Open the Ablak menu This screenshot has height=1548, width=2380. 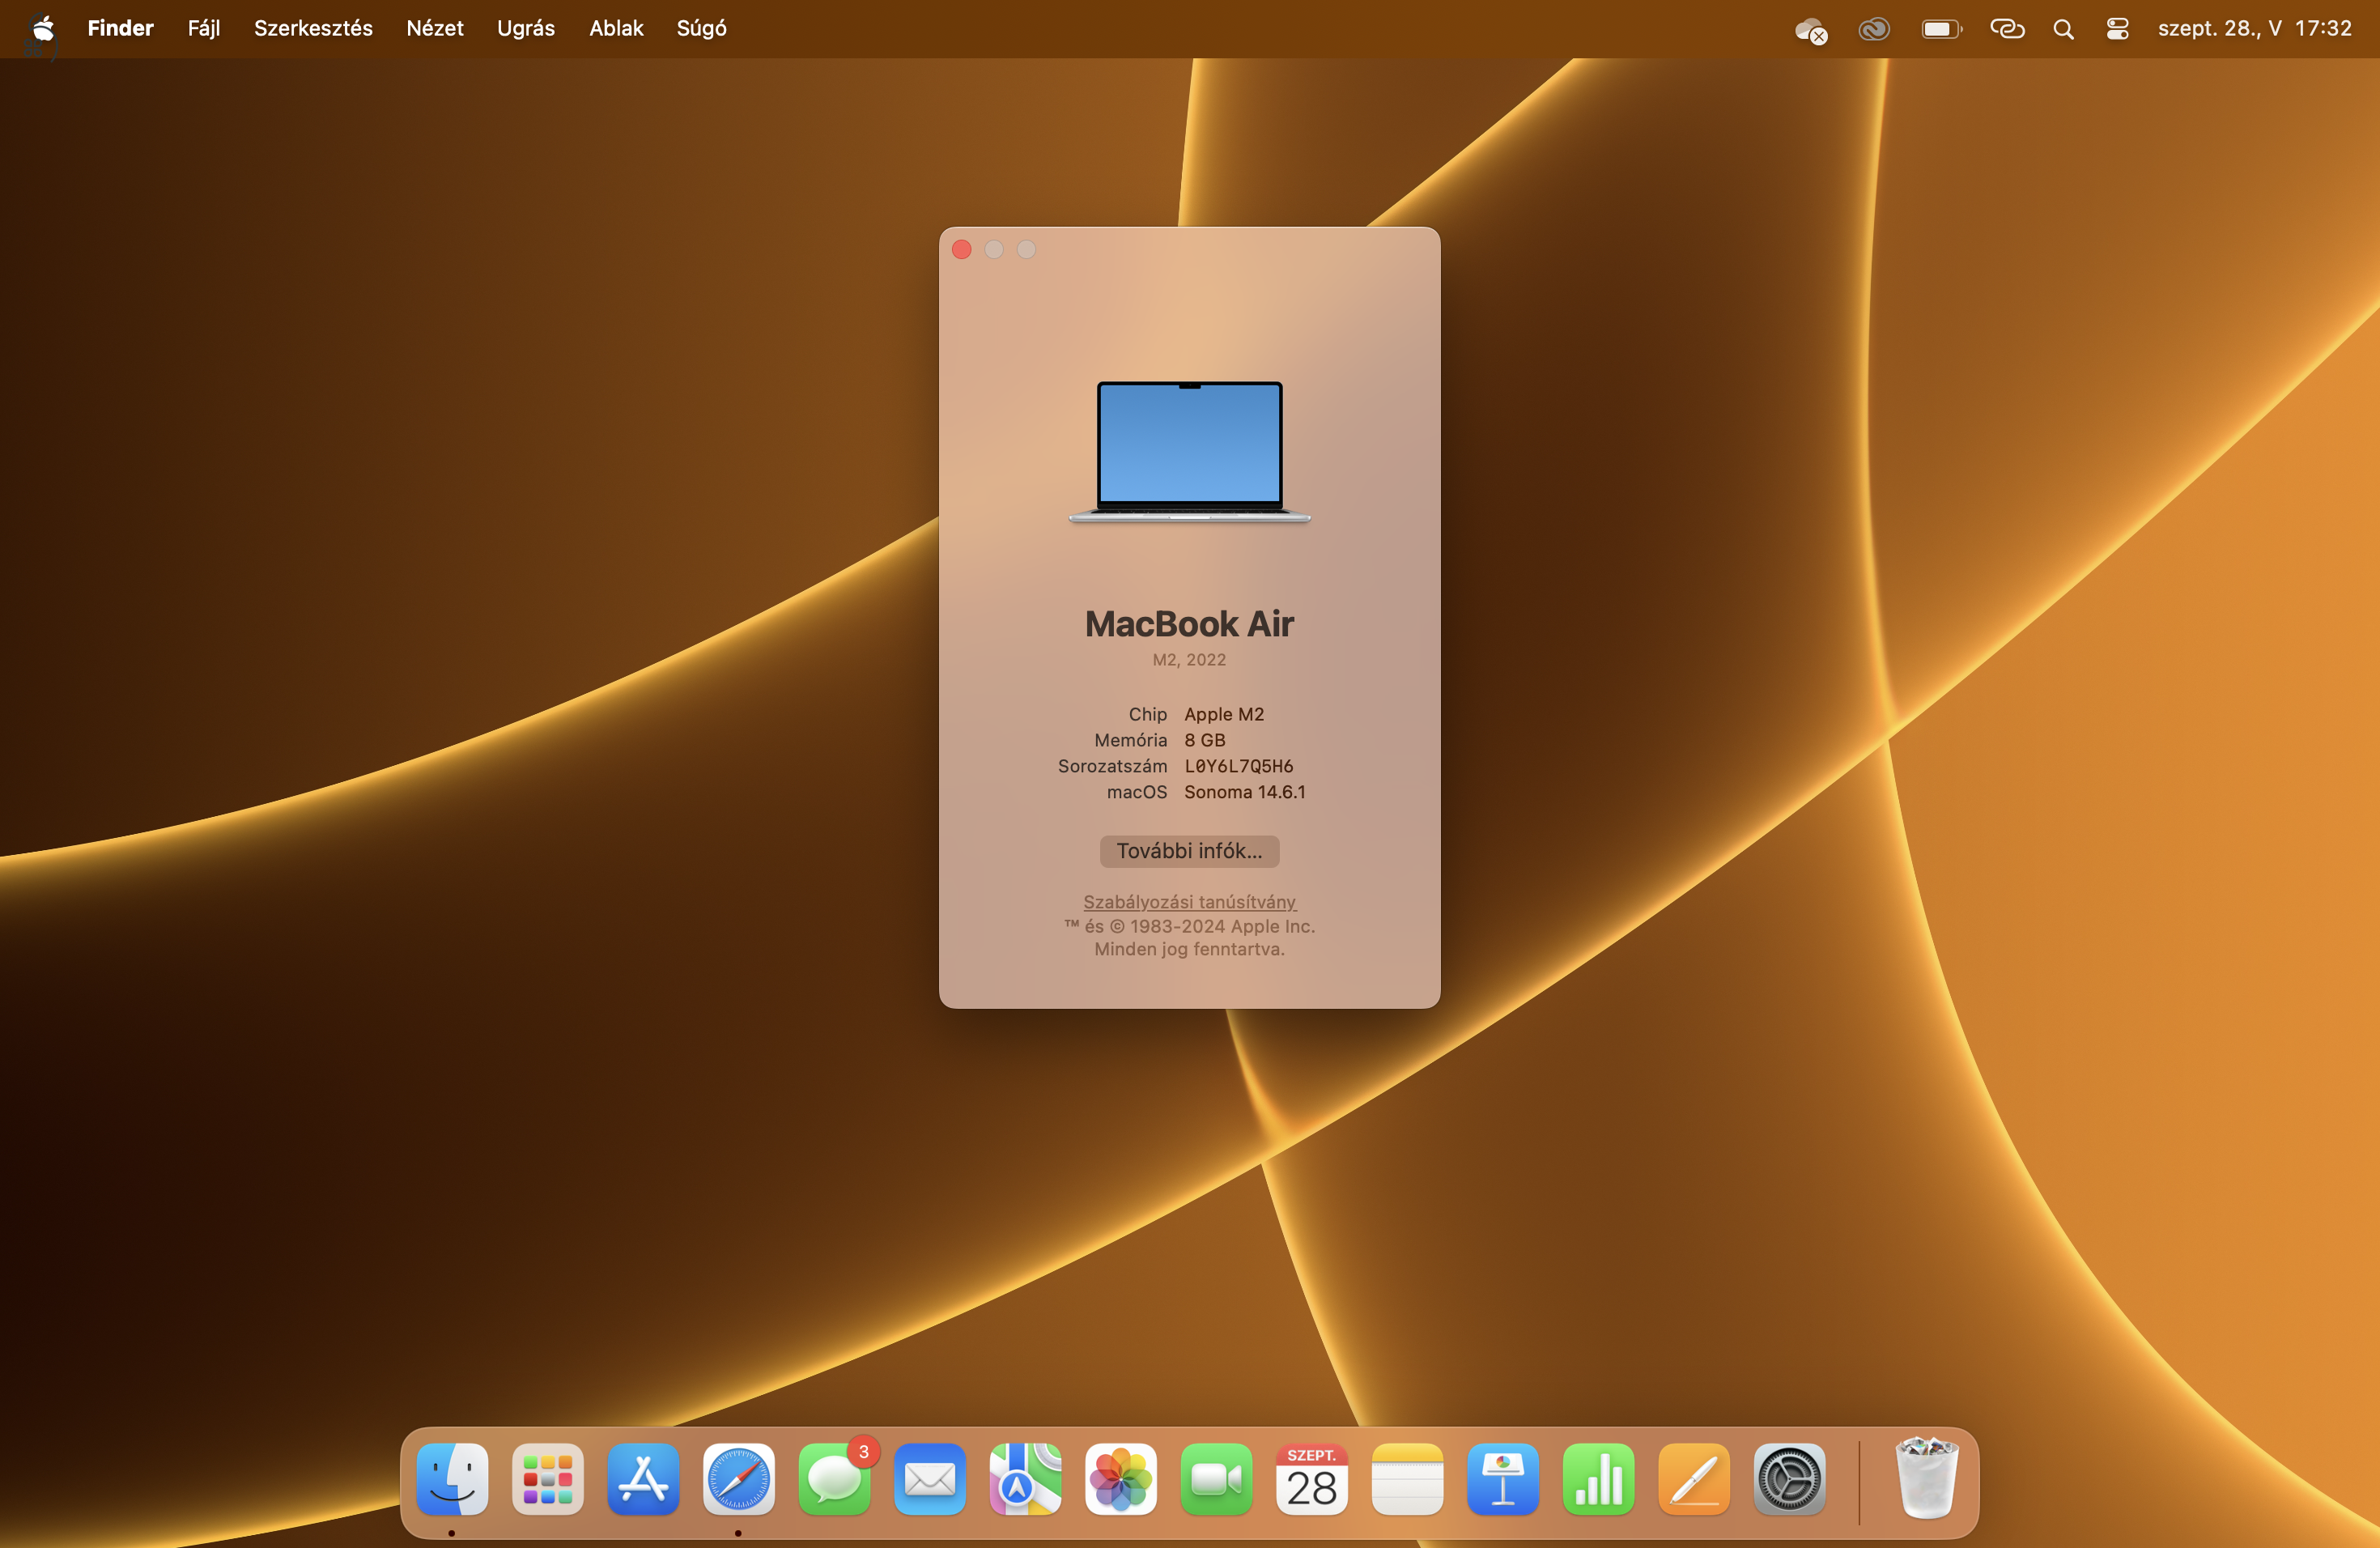[x=616, y=28]
